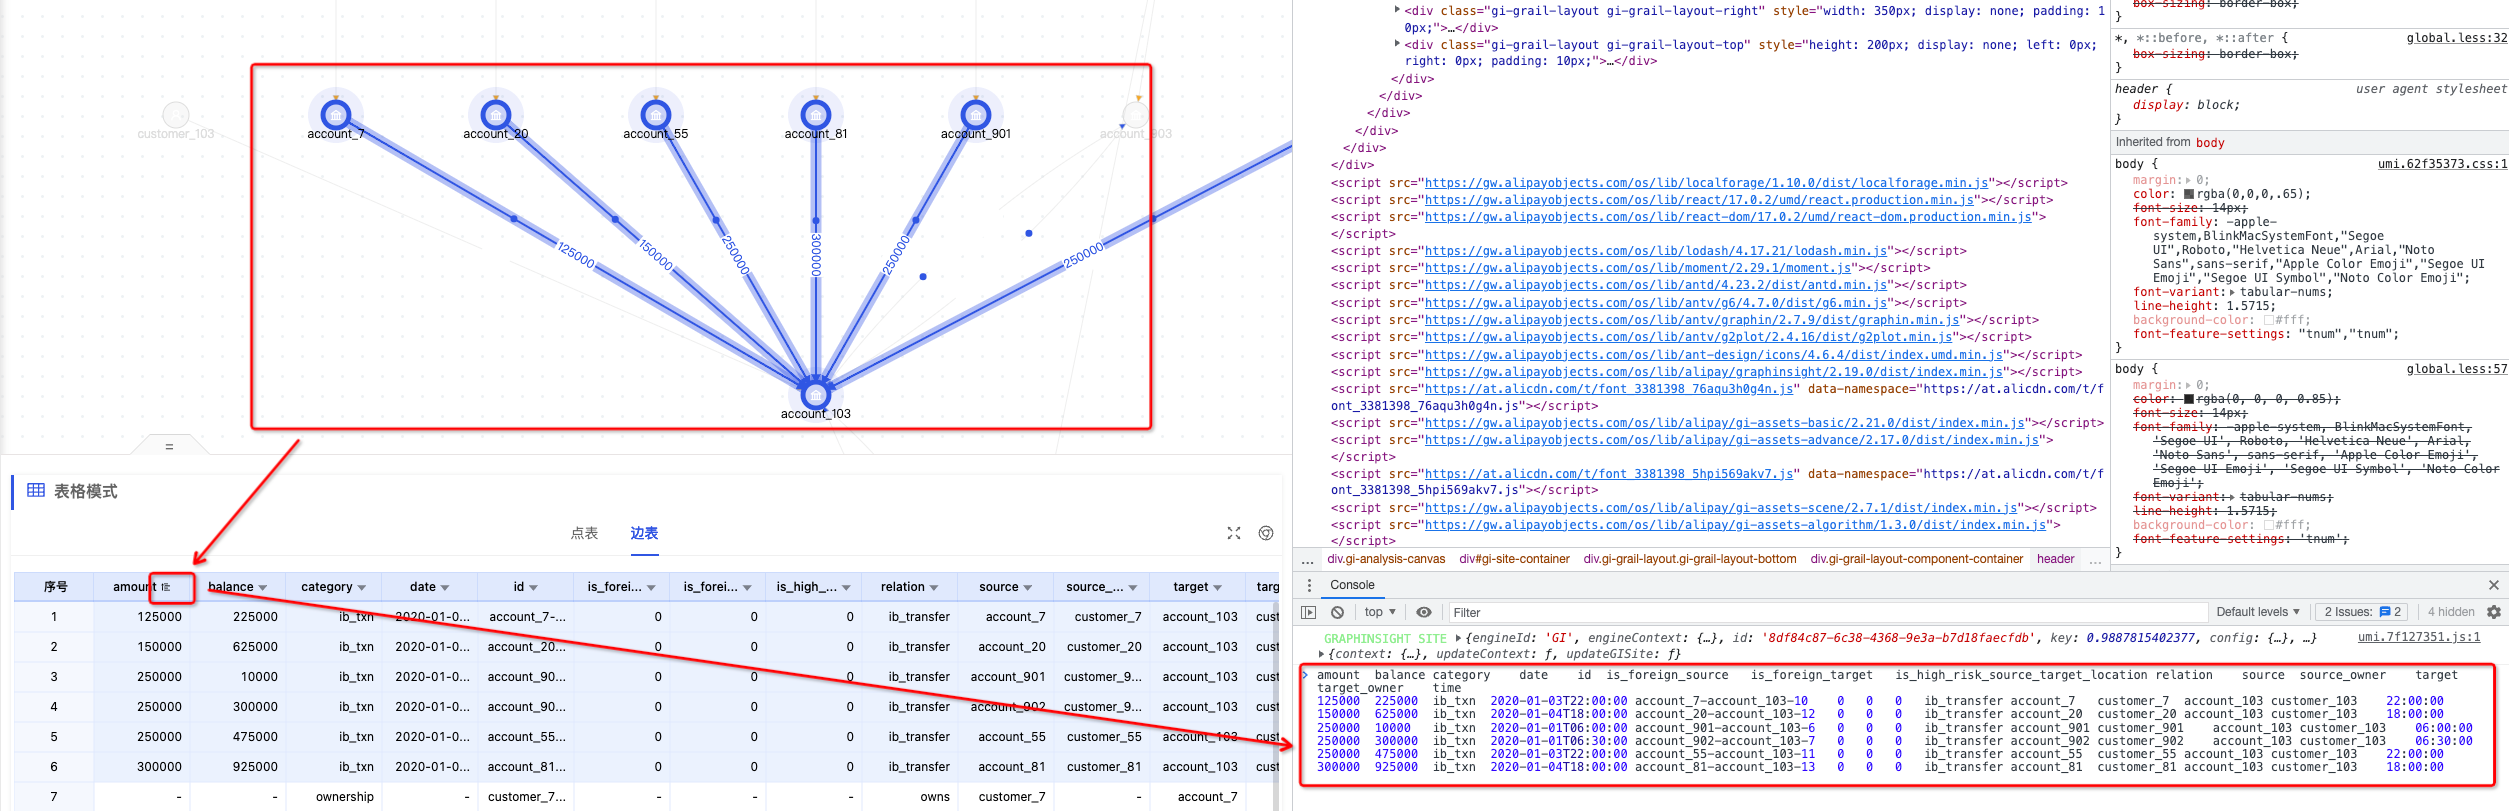Select div.gi-analysis-canvas breadcrumb

(1386, 559)
